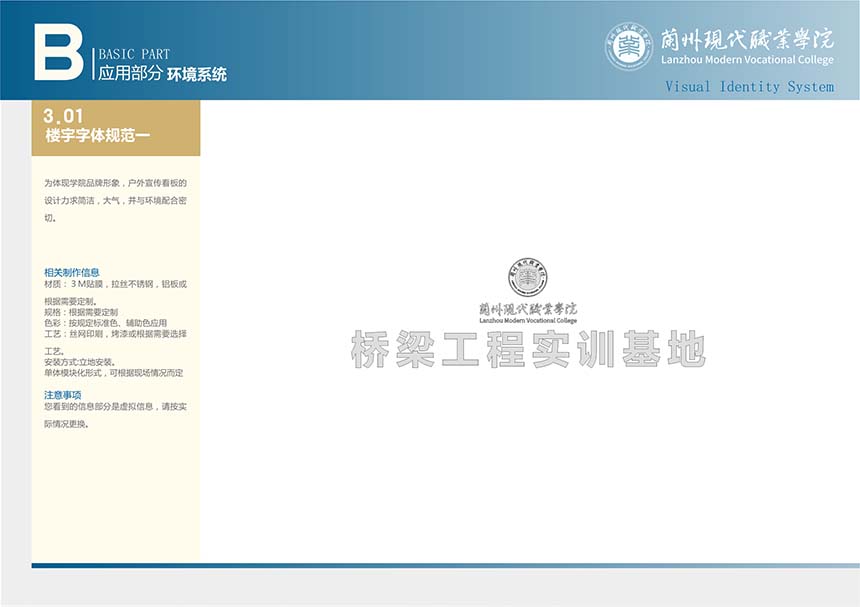Click the blue gradient bar at page bottom
The width and height of the screenshot is (860, 607).
click(x=445, y=565)
